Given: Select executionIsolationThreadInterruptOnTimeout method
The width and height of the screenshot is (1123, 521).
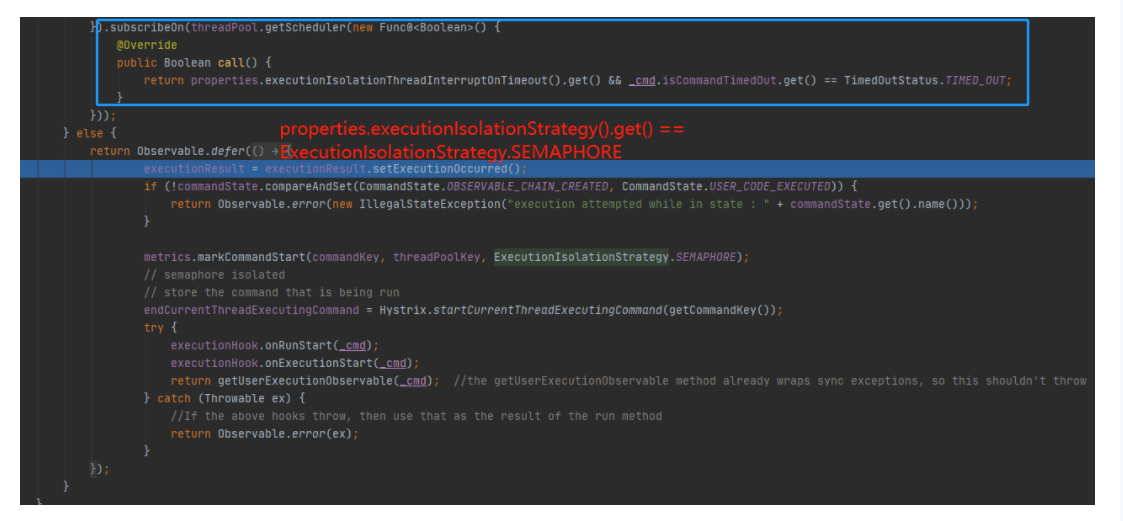Looking at the screenshot, I should tap(405, 80).
